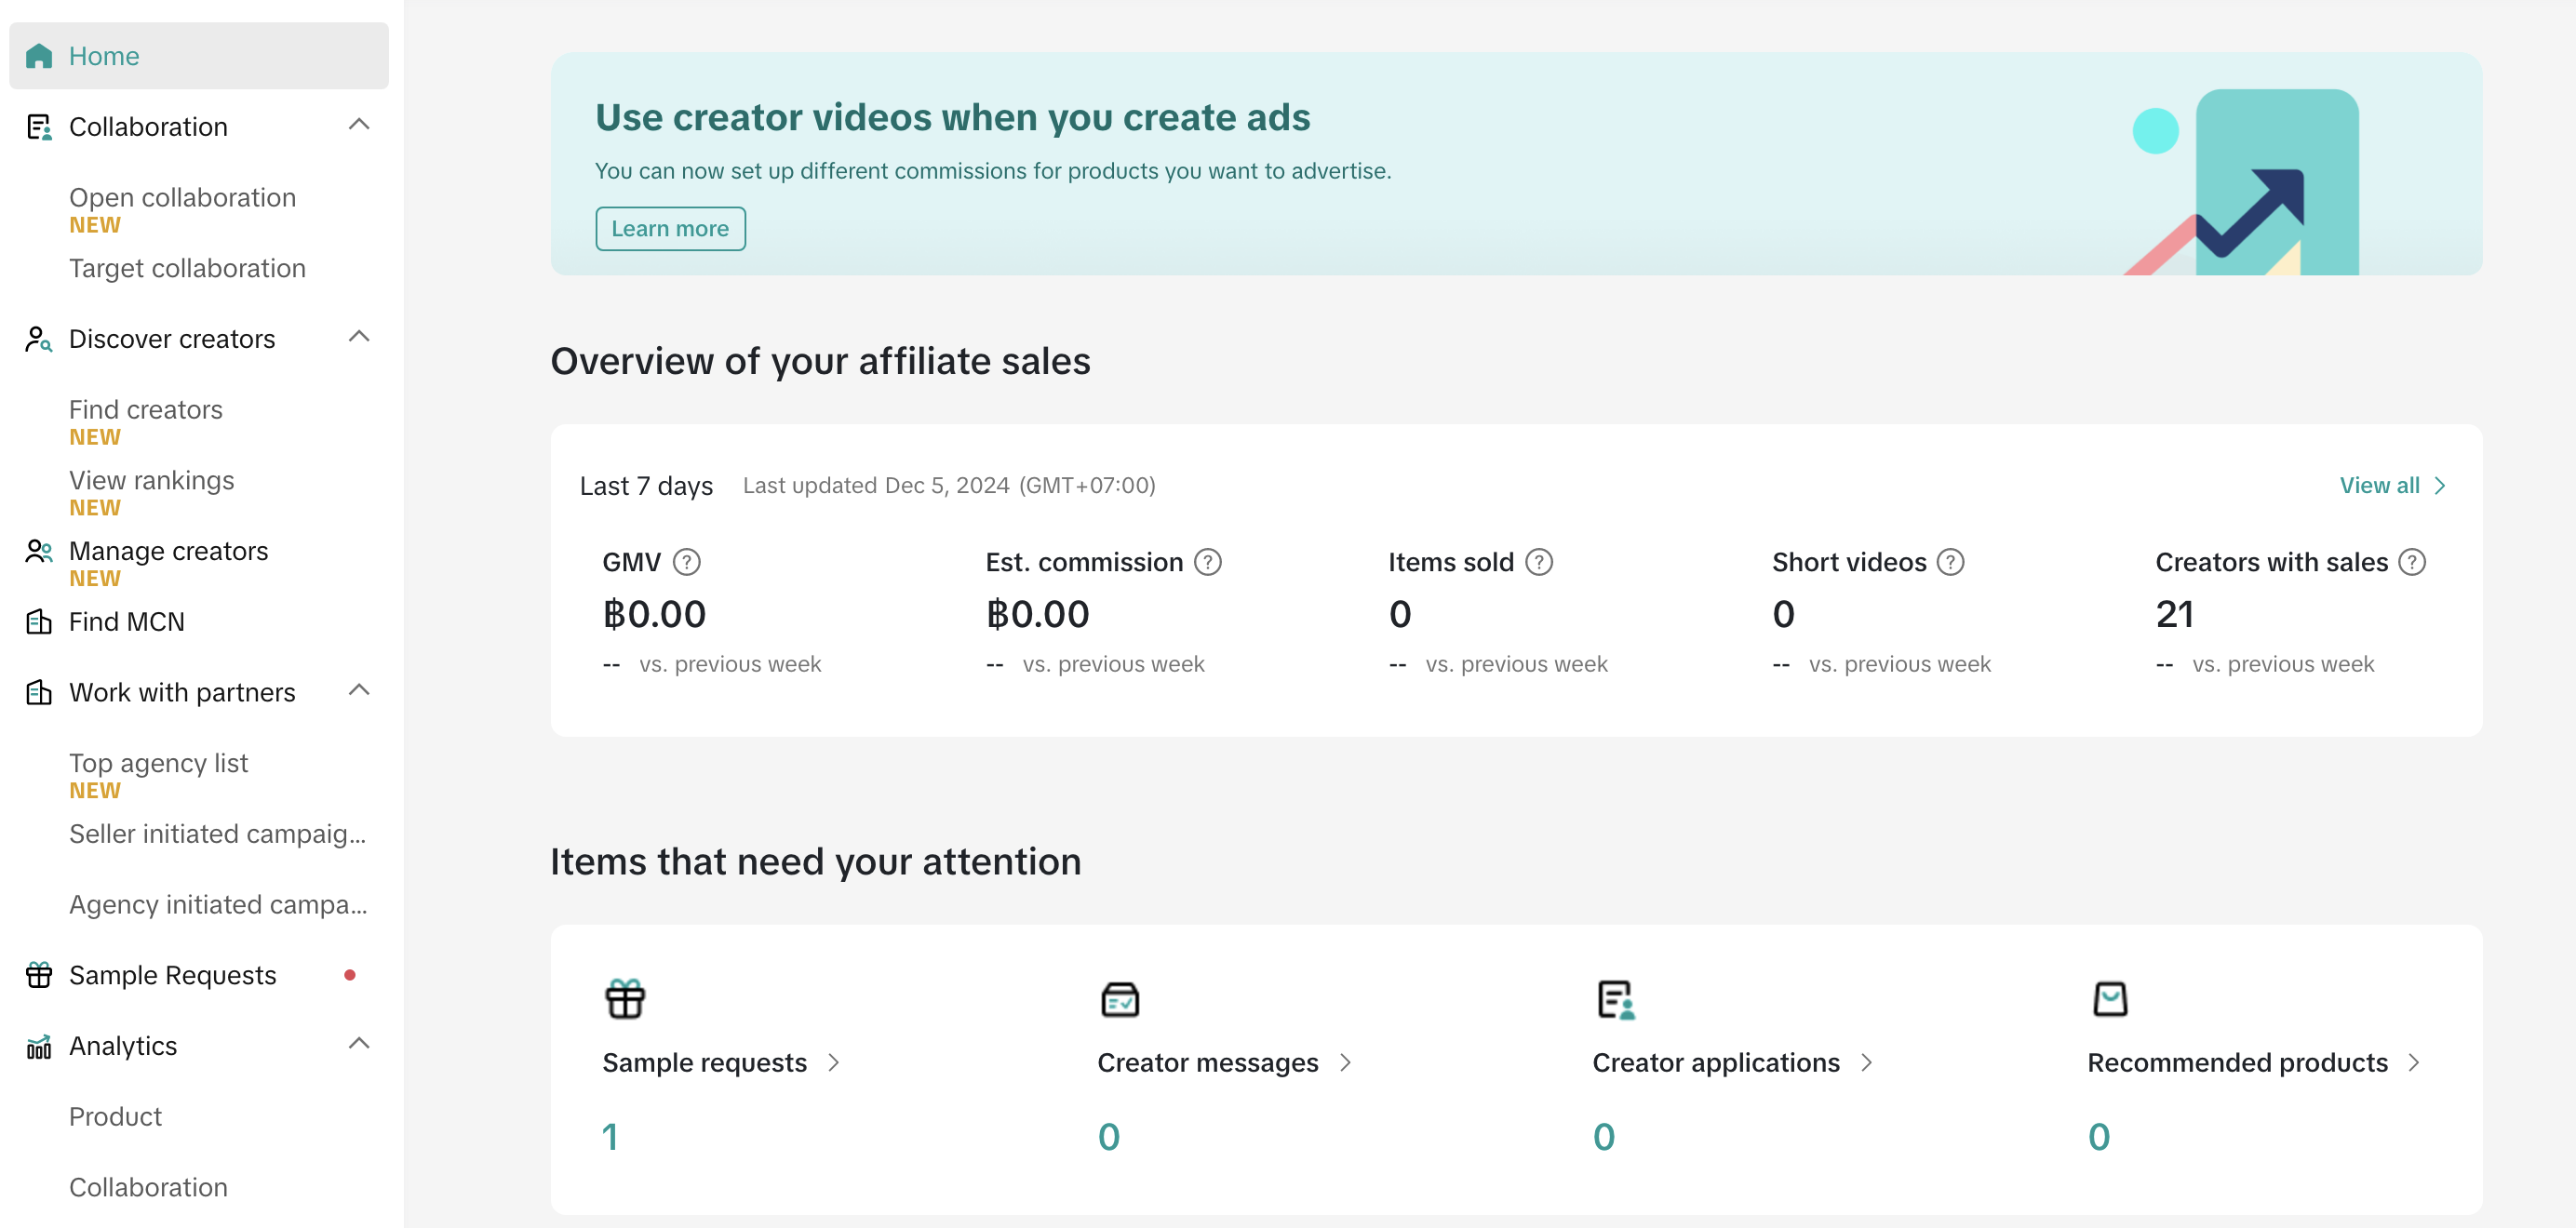
Task: Select Top agency list
Action: click(158, 763)
